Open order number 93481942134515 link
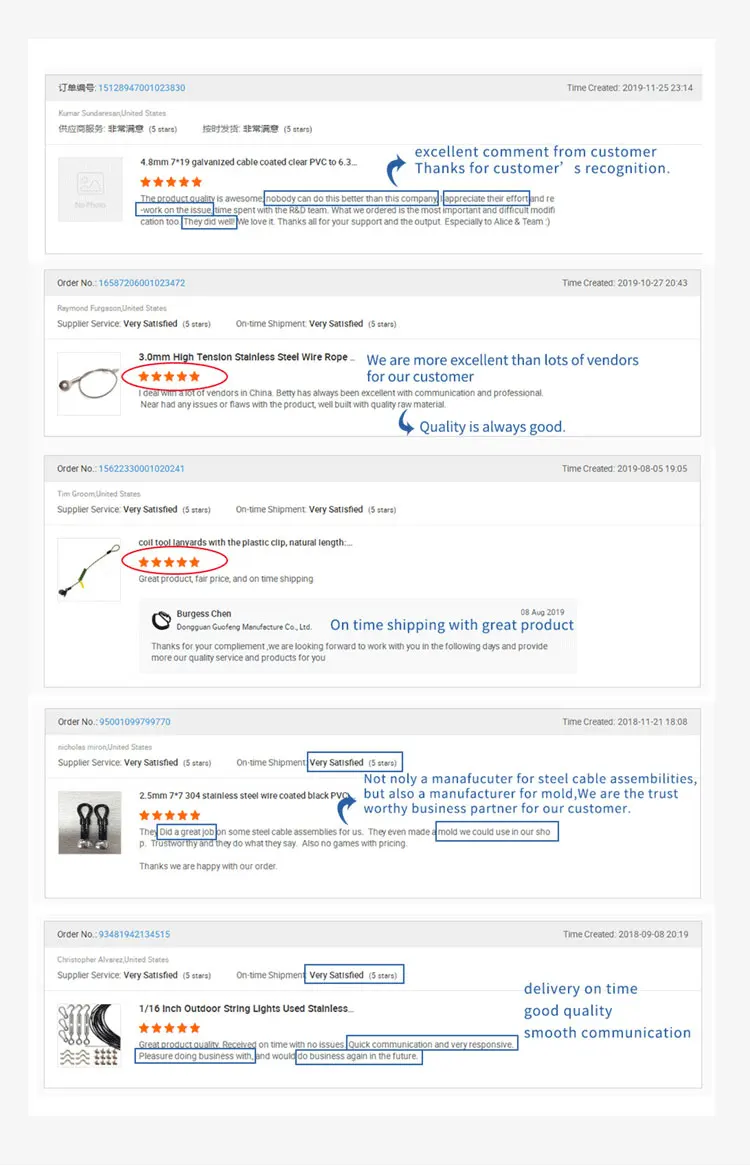This screenshot has width=750, height=1167. click(x=134, y=935)
